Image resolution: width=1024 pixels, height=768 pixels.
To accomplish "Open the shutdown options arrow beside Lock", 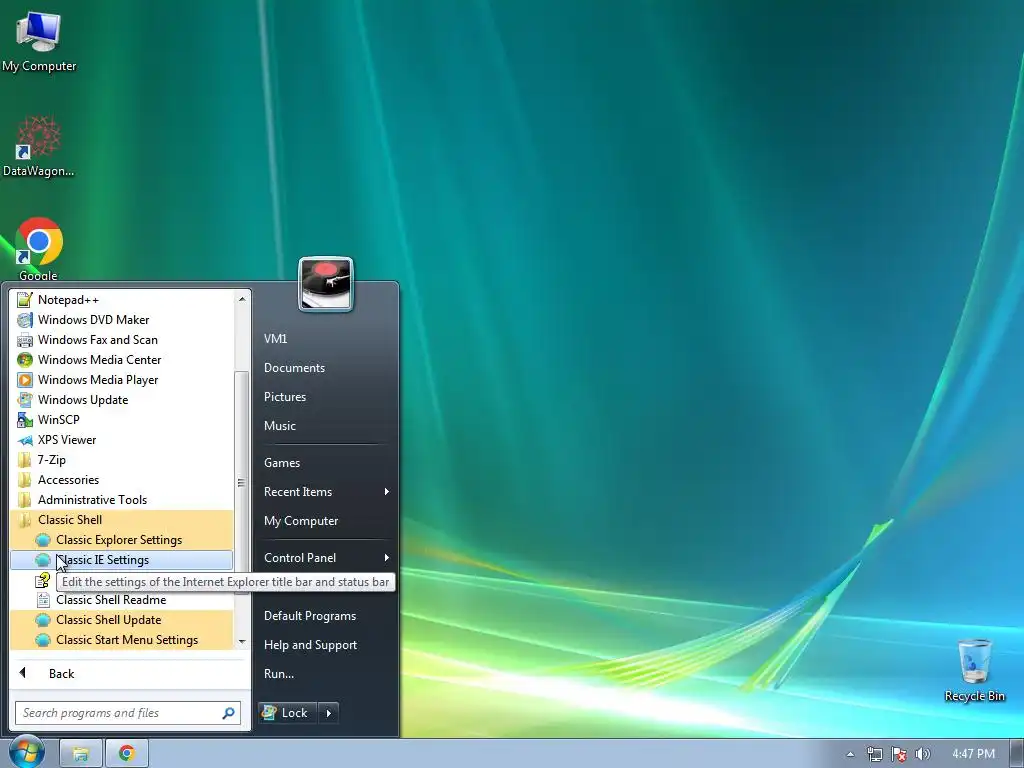I will (328, 713).
